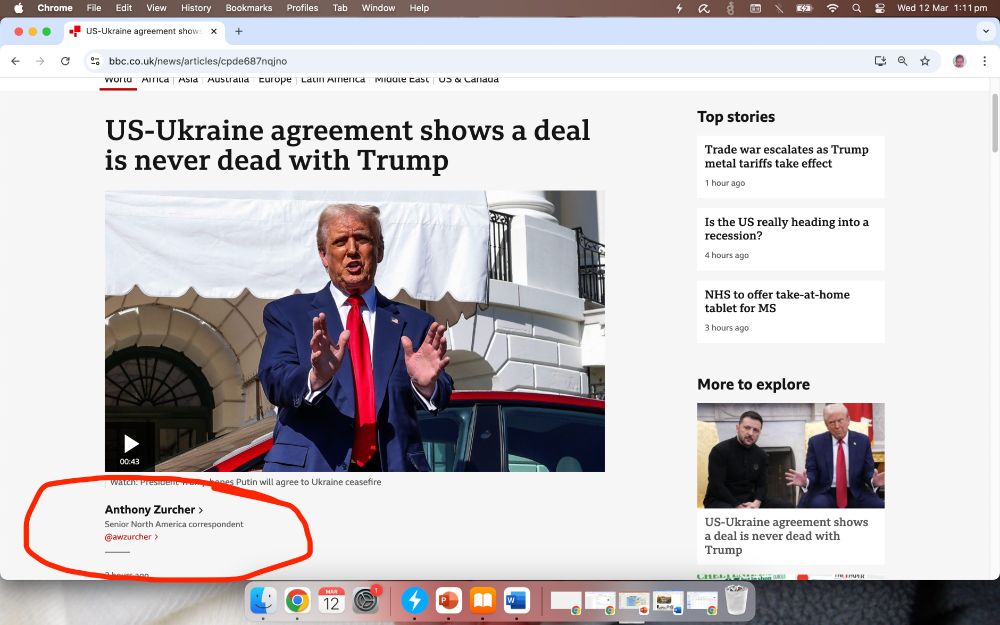Viewport: 1000px width, 625px height.
Task: Open the Profiles menu
Action: 302,8
